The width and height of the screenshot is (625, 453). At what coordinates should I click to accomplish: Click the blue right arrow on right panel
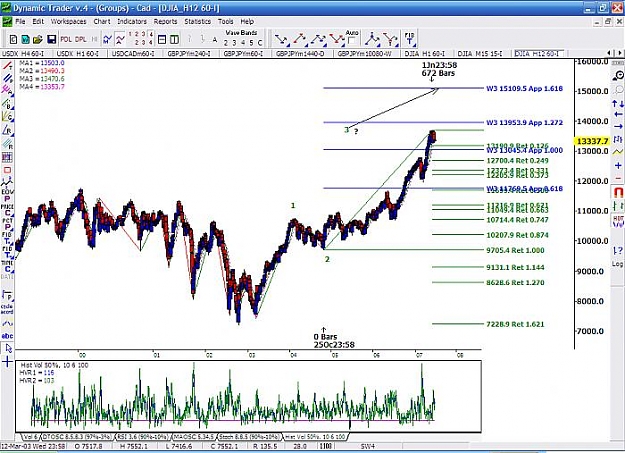(618, 126)
